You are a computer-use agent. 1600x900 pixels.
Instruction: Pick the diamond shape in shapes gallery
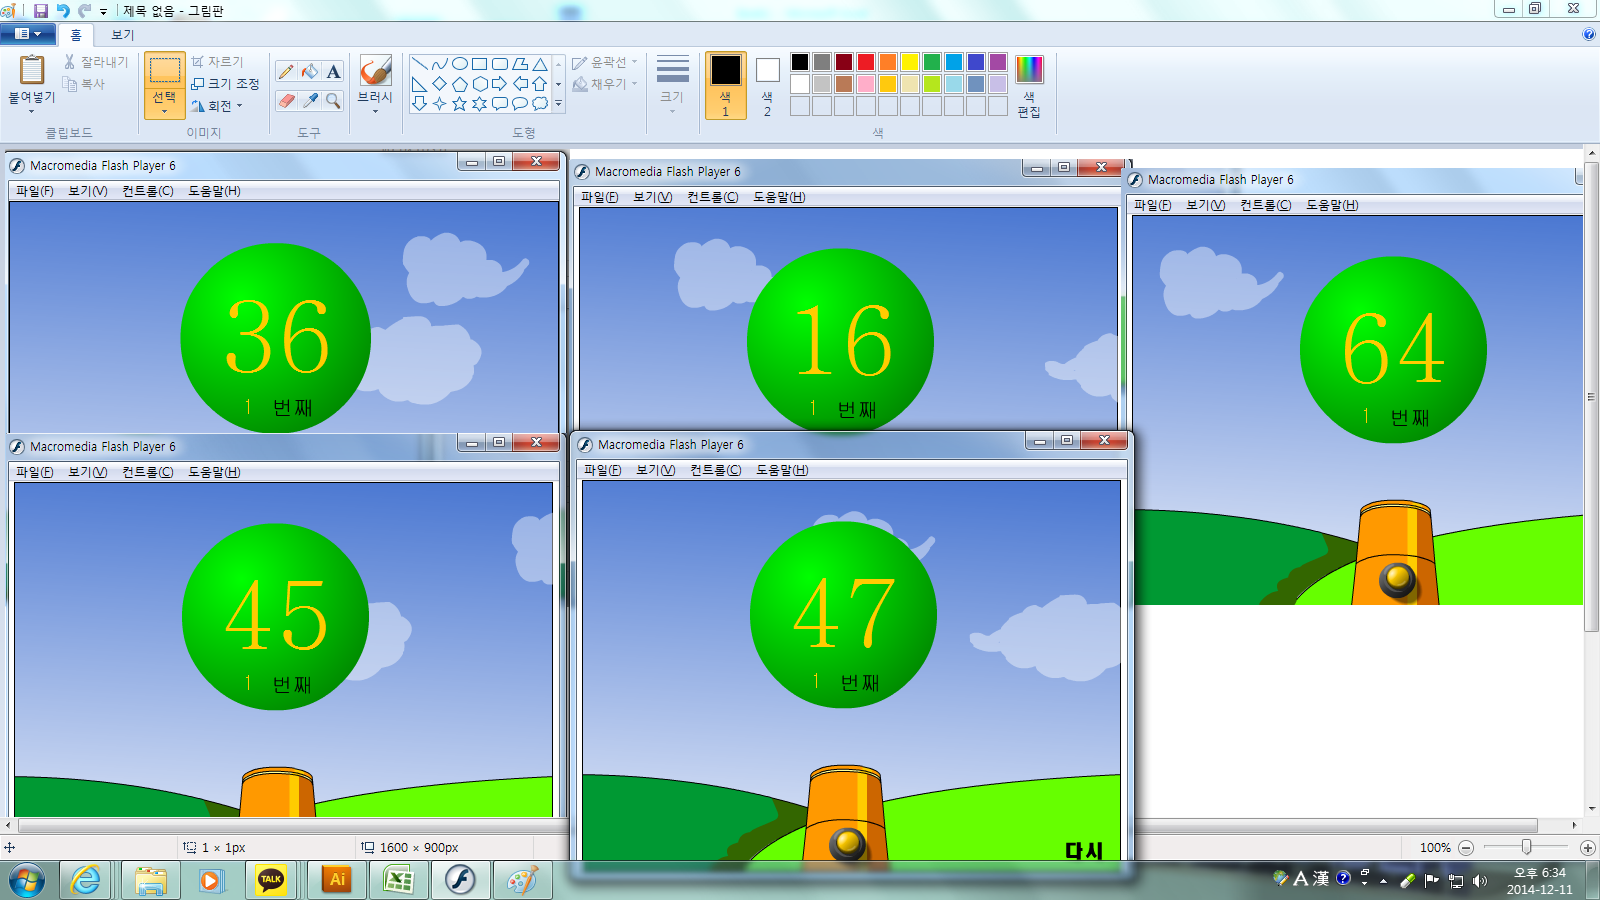(440, 84)
